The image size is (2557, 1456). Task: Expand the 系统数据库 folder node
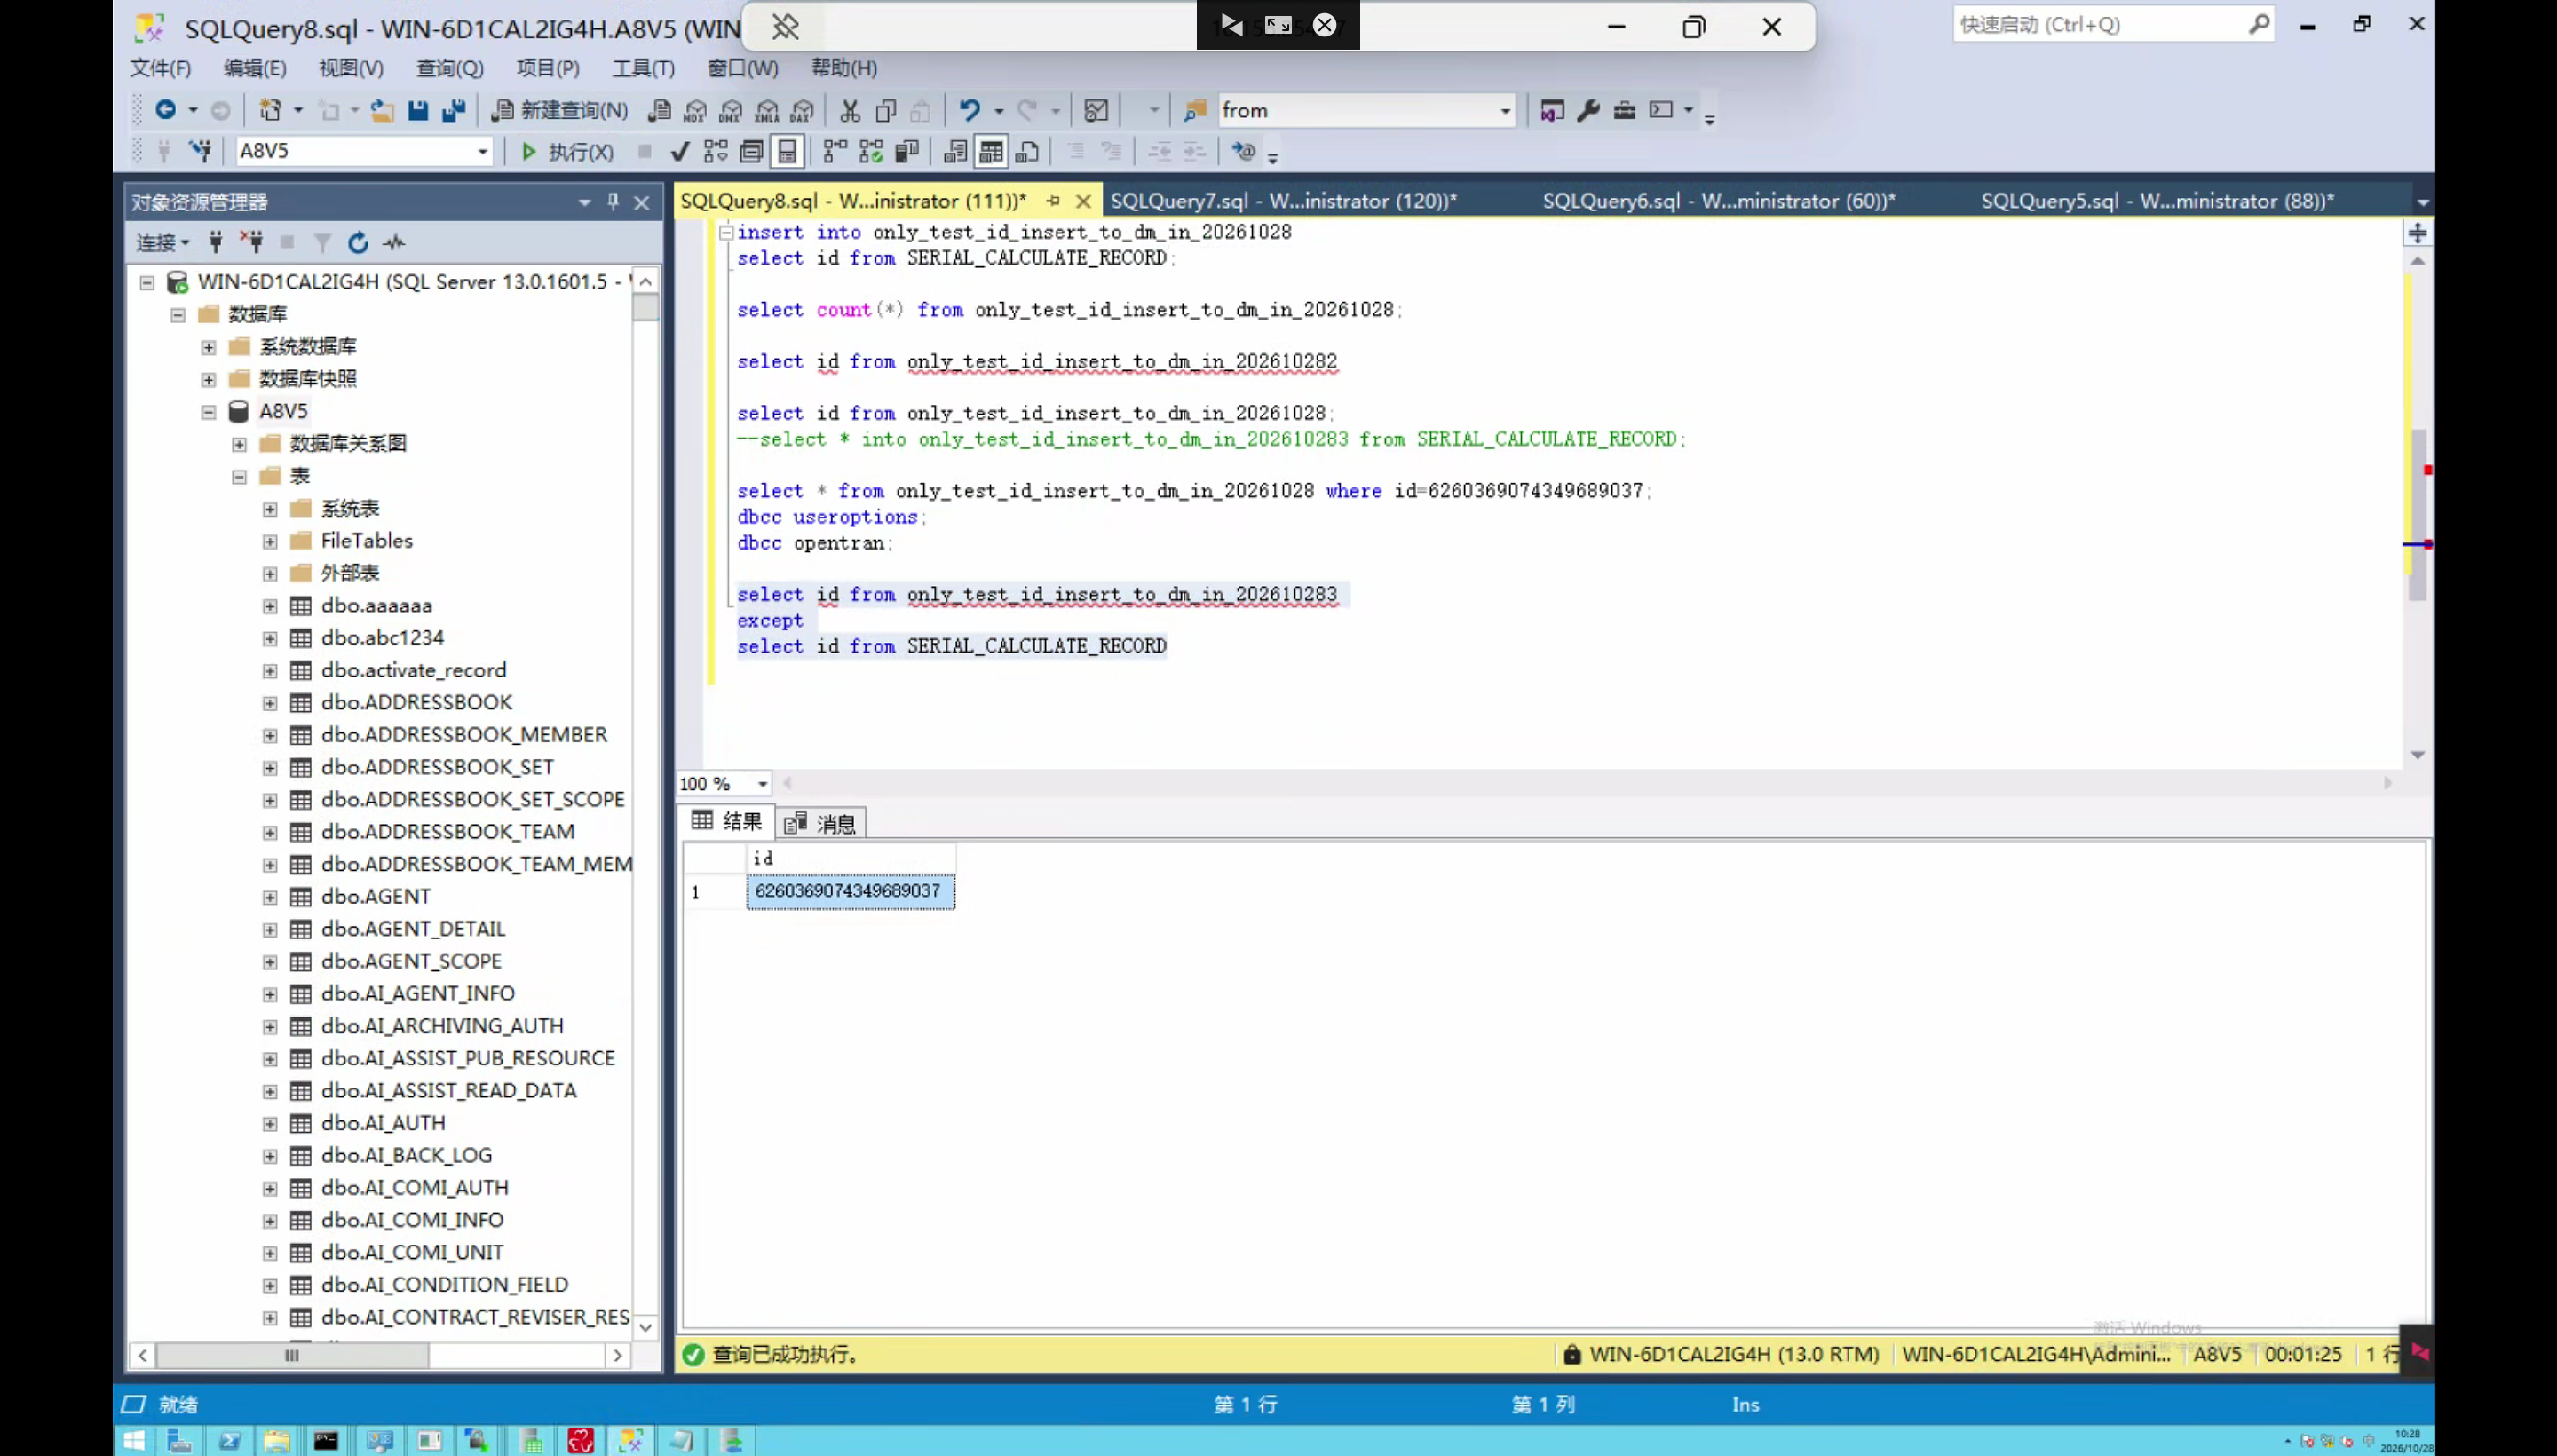pyautogui.click(x=208, y=347)
